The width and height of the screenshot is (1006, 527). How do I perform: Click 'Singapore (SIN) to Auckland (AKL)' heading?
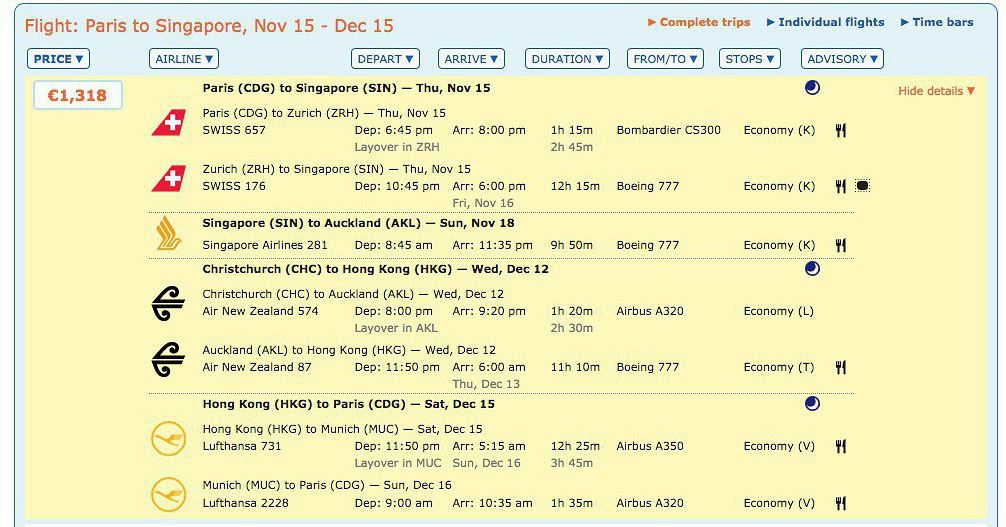pyautogui.click(x=312, y=223)
